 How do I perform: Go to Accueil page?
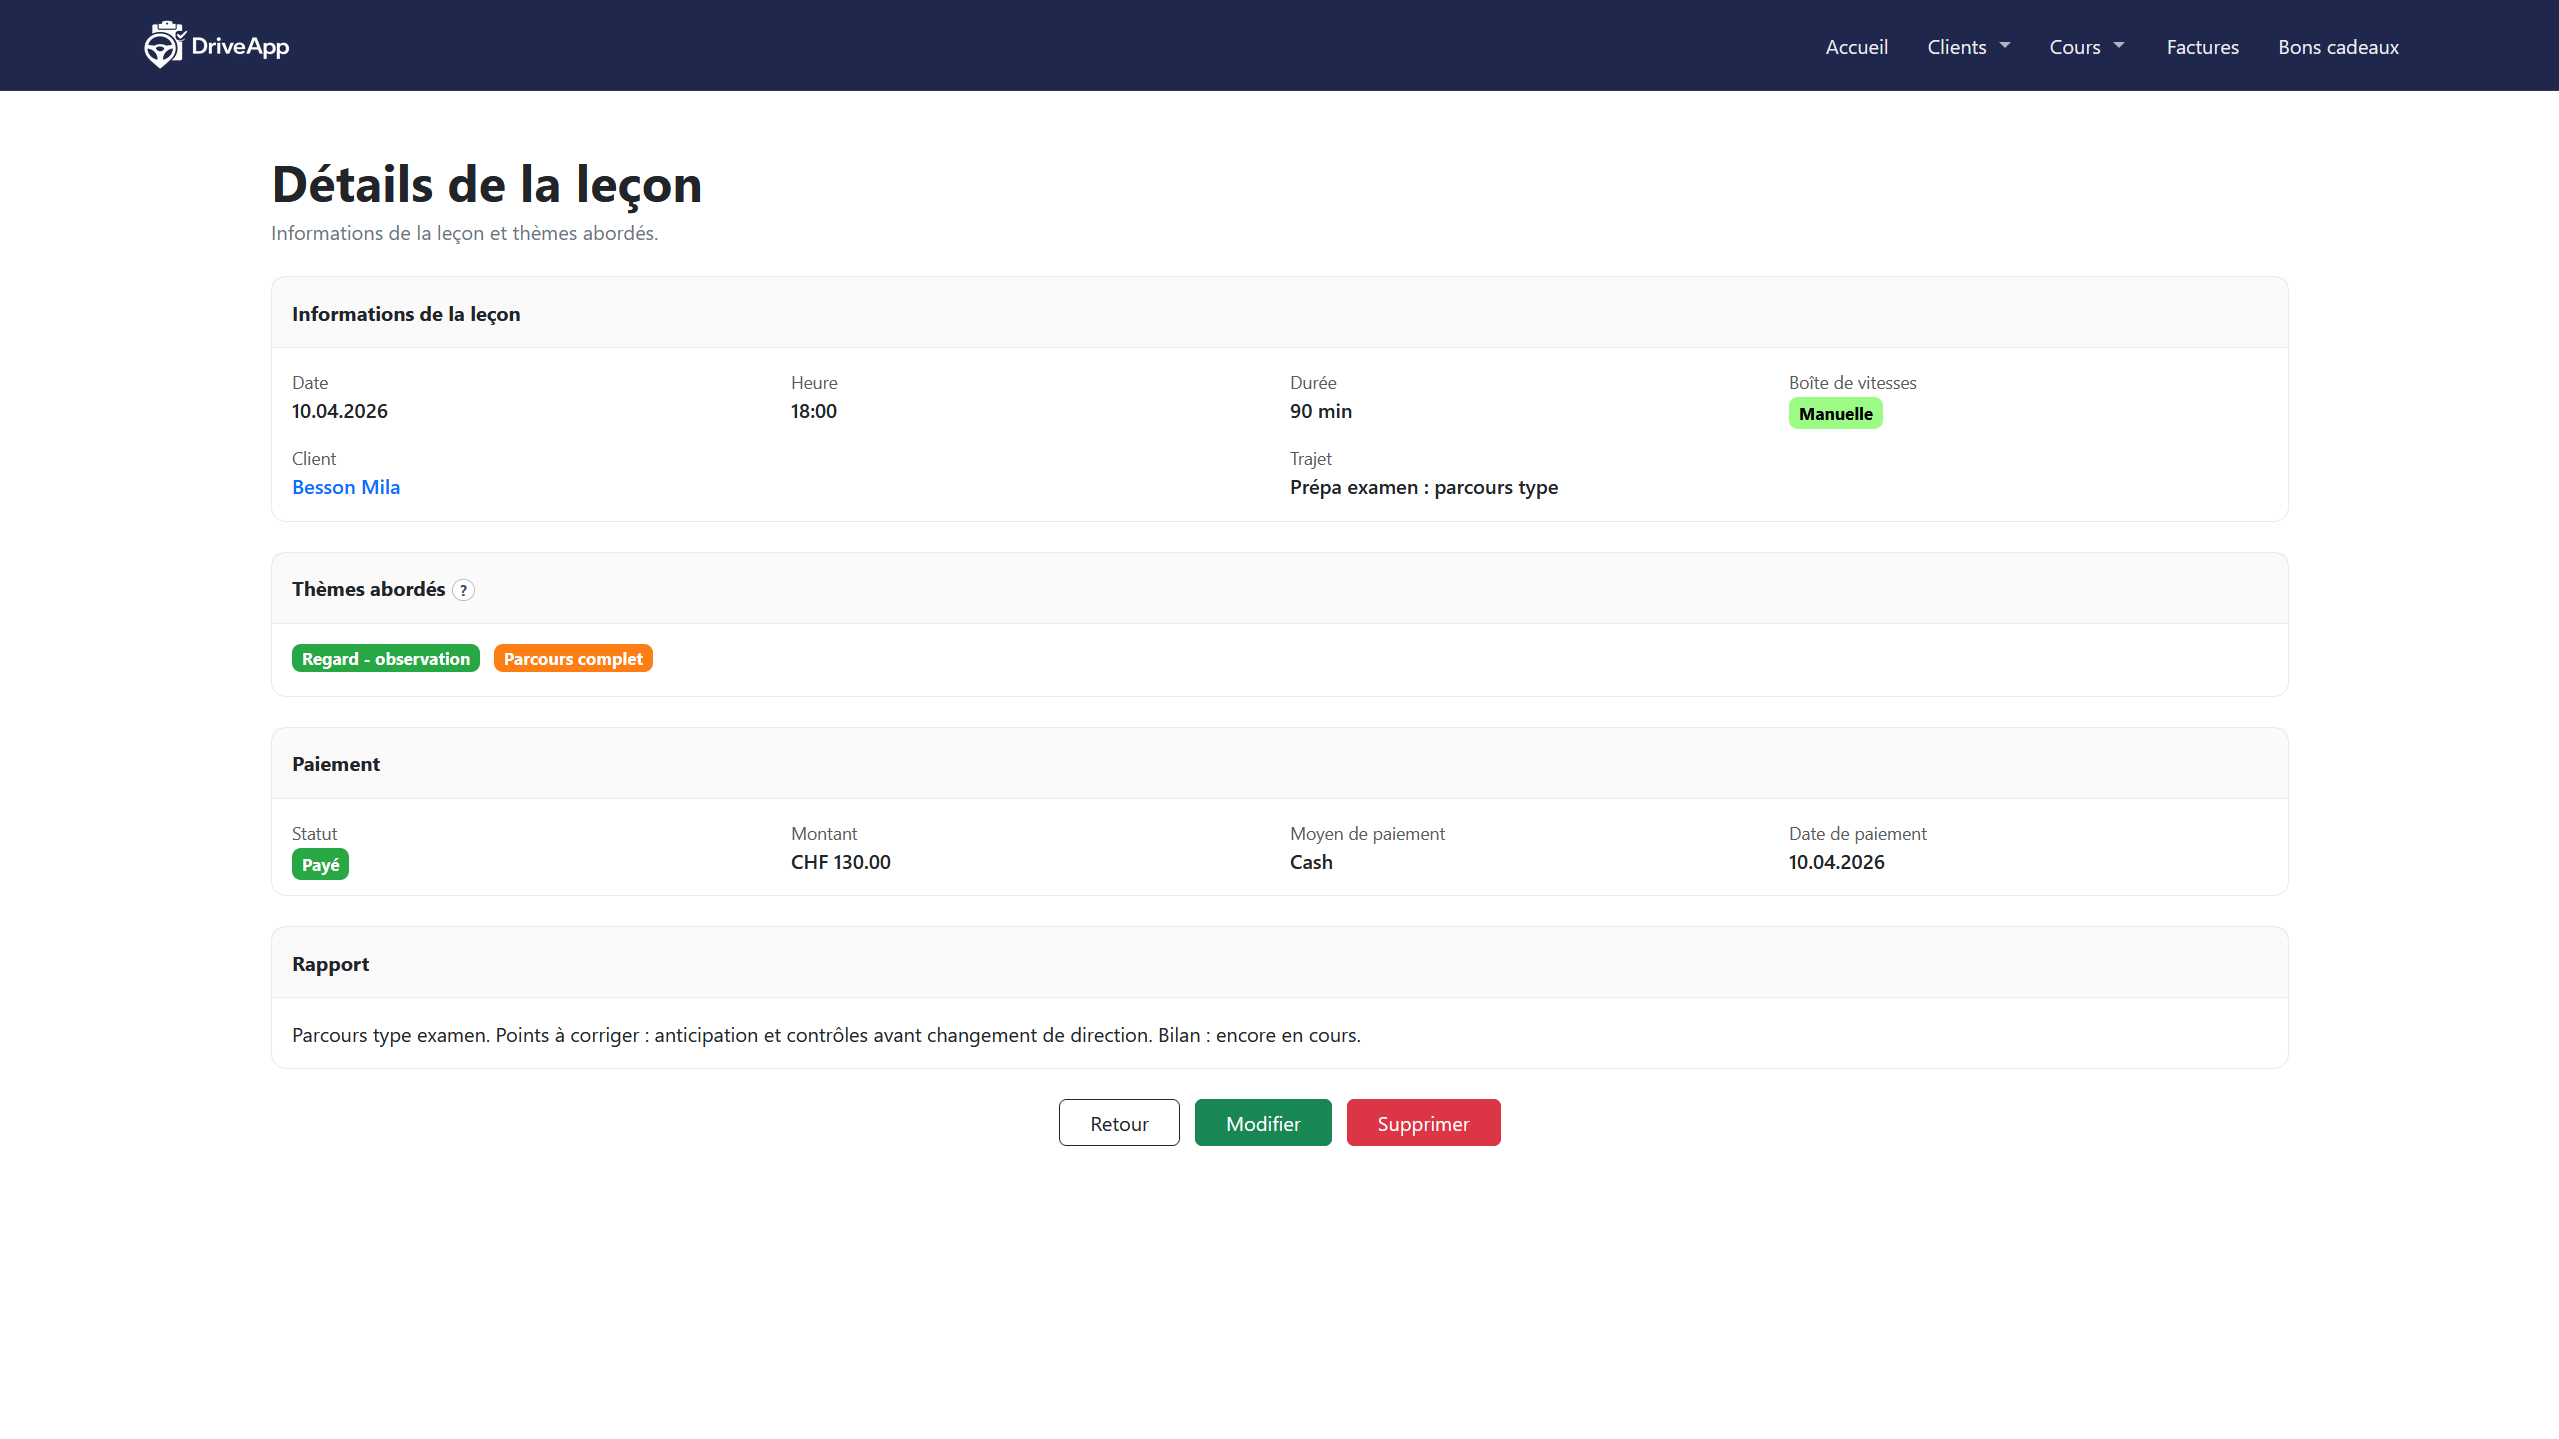(x=1856, y=47)
